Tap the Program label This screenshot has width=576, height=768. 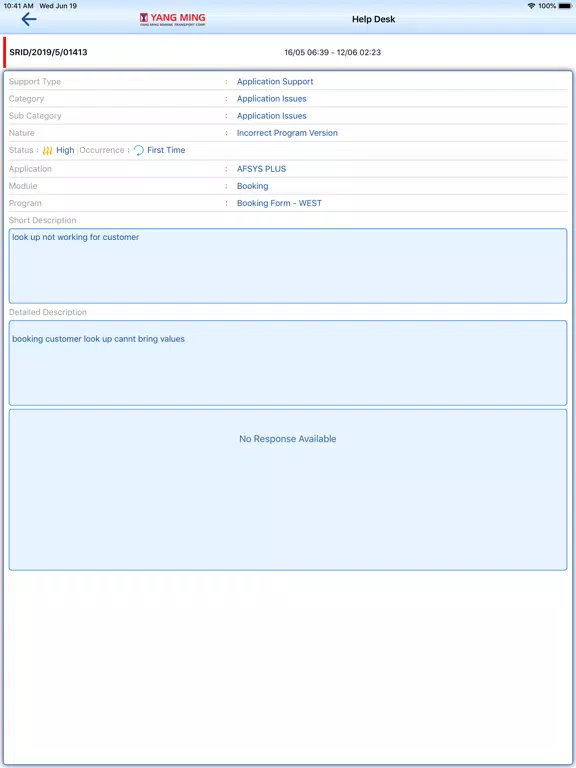tap(25, 203)
